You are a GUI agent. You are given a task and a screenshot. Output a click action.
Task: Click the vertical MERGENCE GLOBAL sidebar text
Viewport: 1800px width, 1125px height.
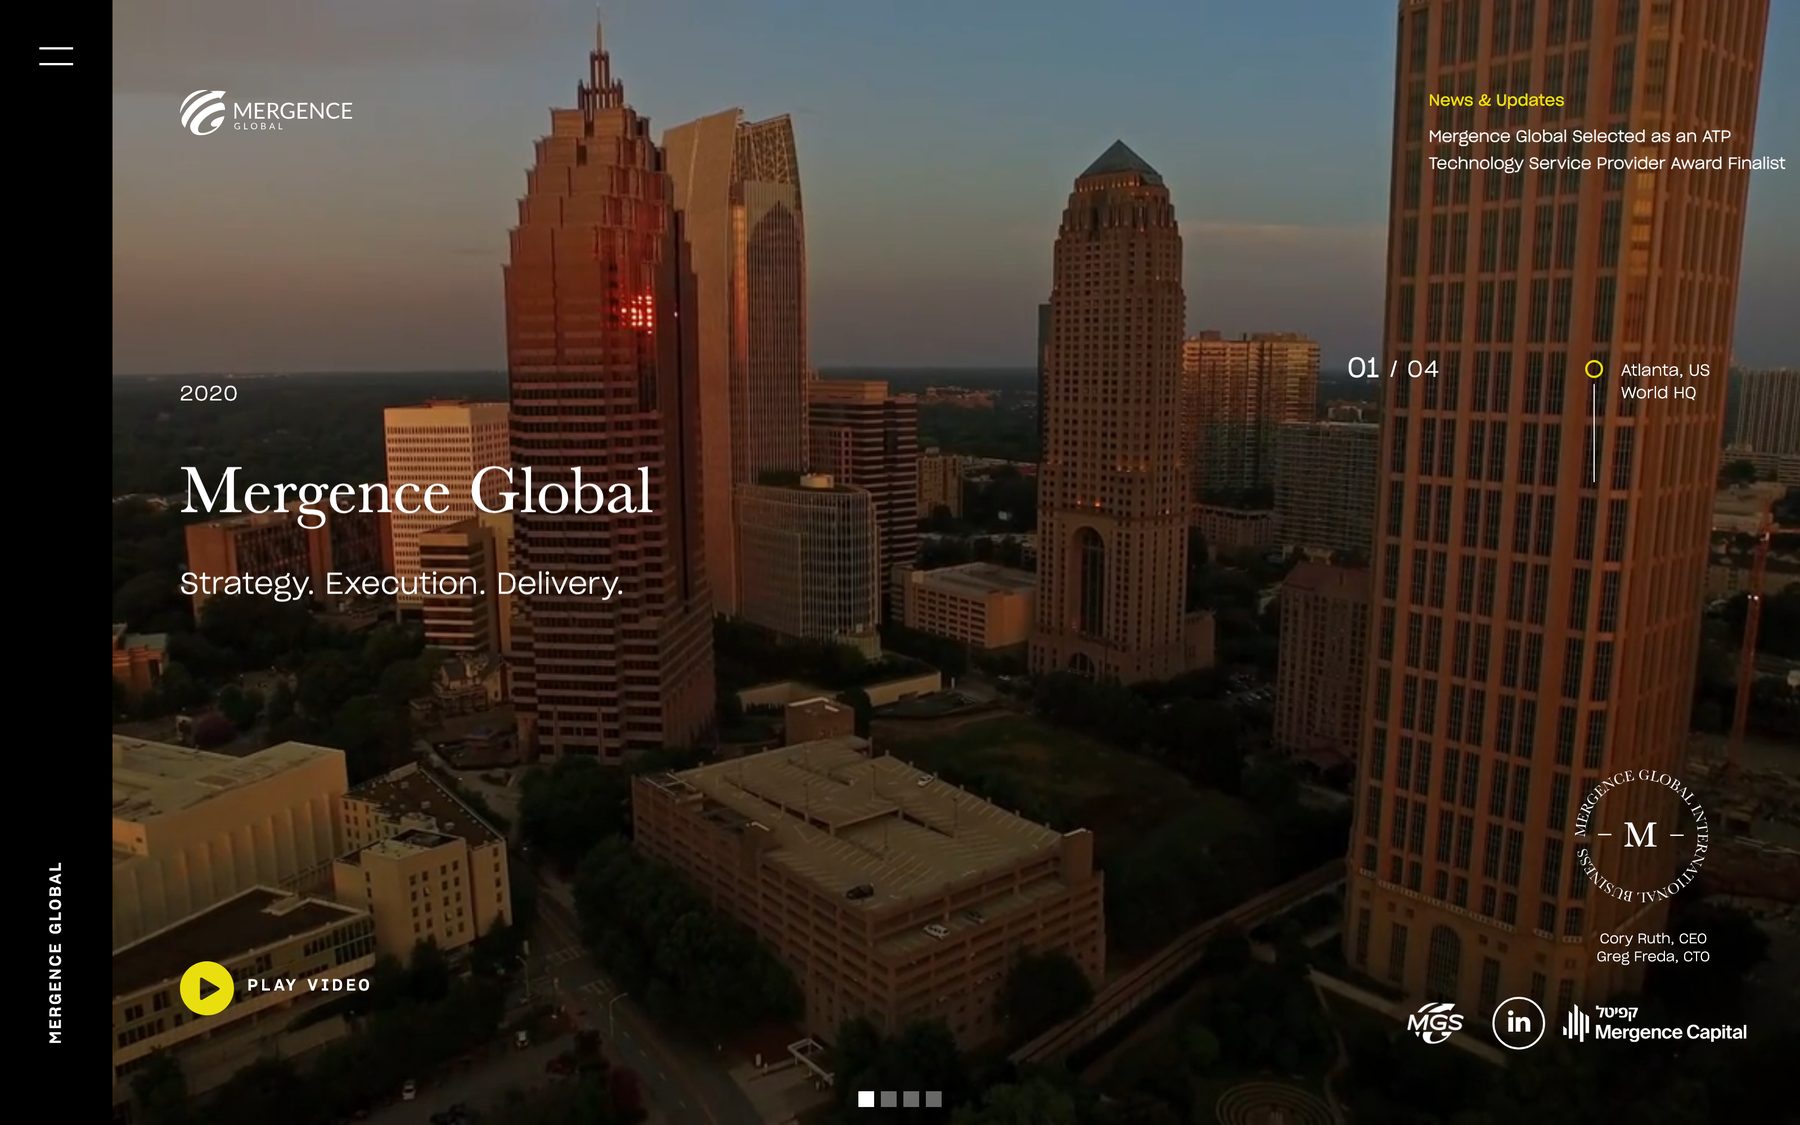(56, 952)
